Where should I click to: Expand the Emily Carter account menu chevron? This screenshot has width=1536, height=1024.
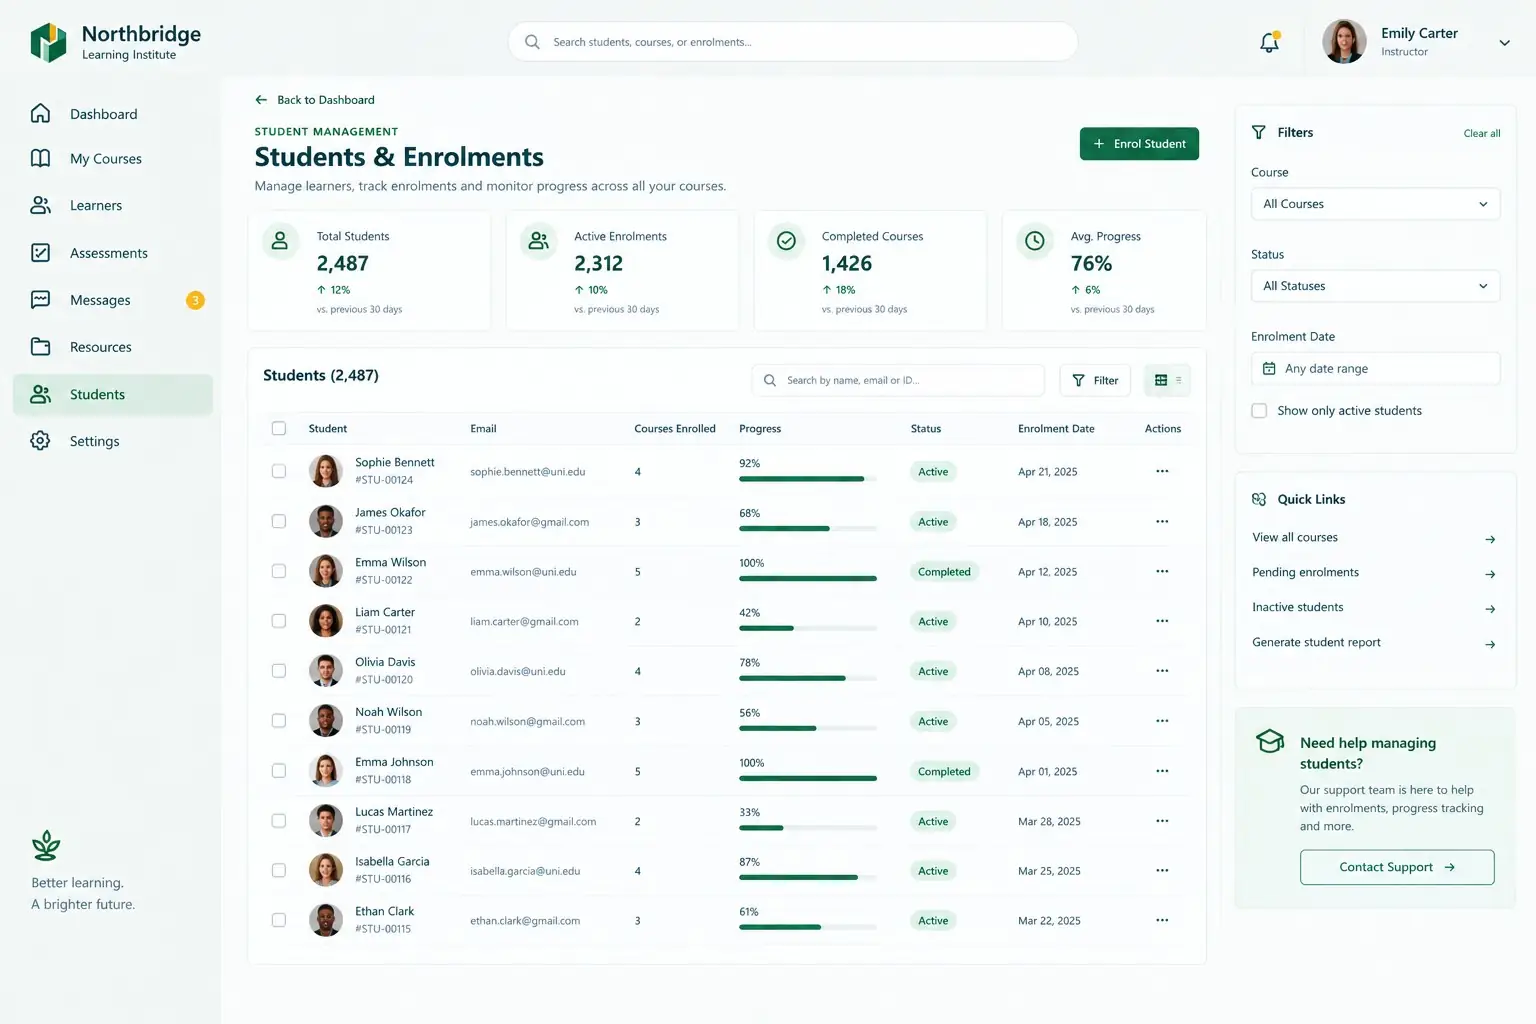(1504, 43)
